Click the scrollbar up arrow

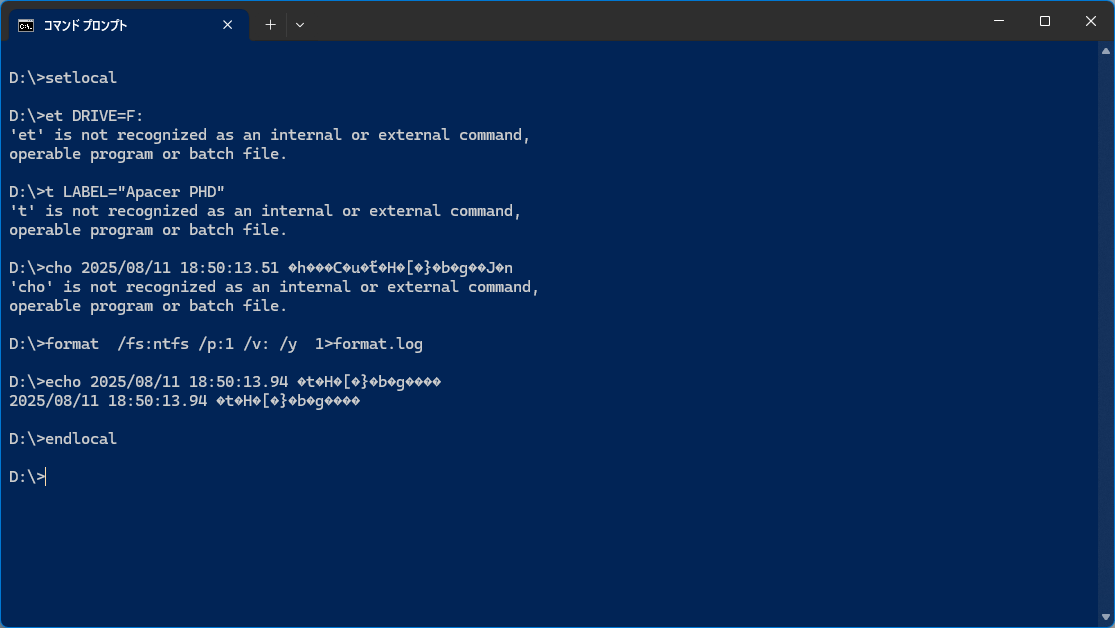point(1106,50)
